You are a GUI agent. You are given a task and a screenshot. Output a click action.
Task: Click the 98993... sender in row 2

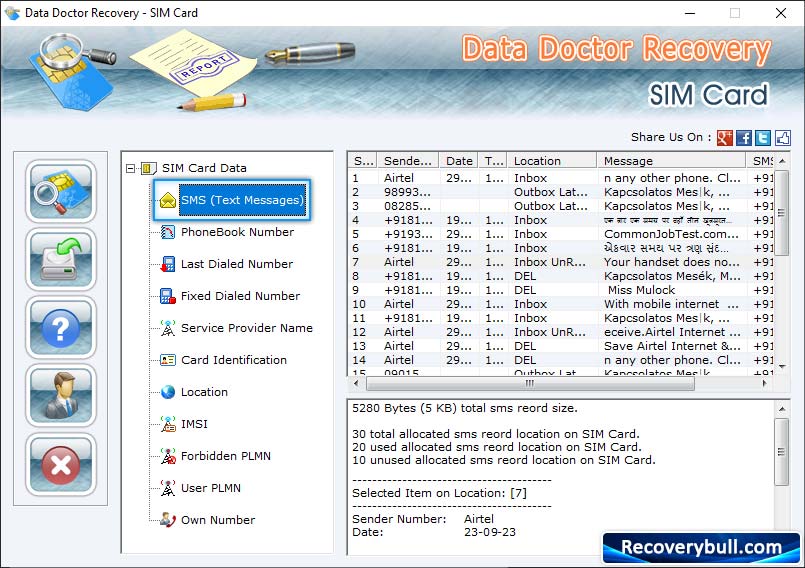407,192
